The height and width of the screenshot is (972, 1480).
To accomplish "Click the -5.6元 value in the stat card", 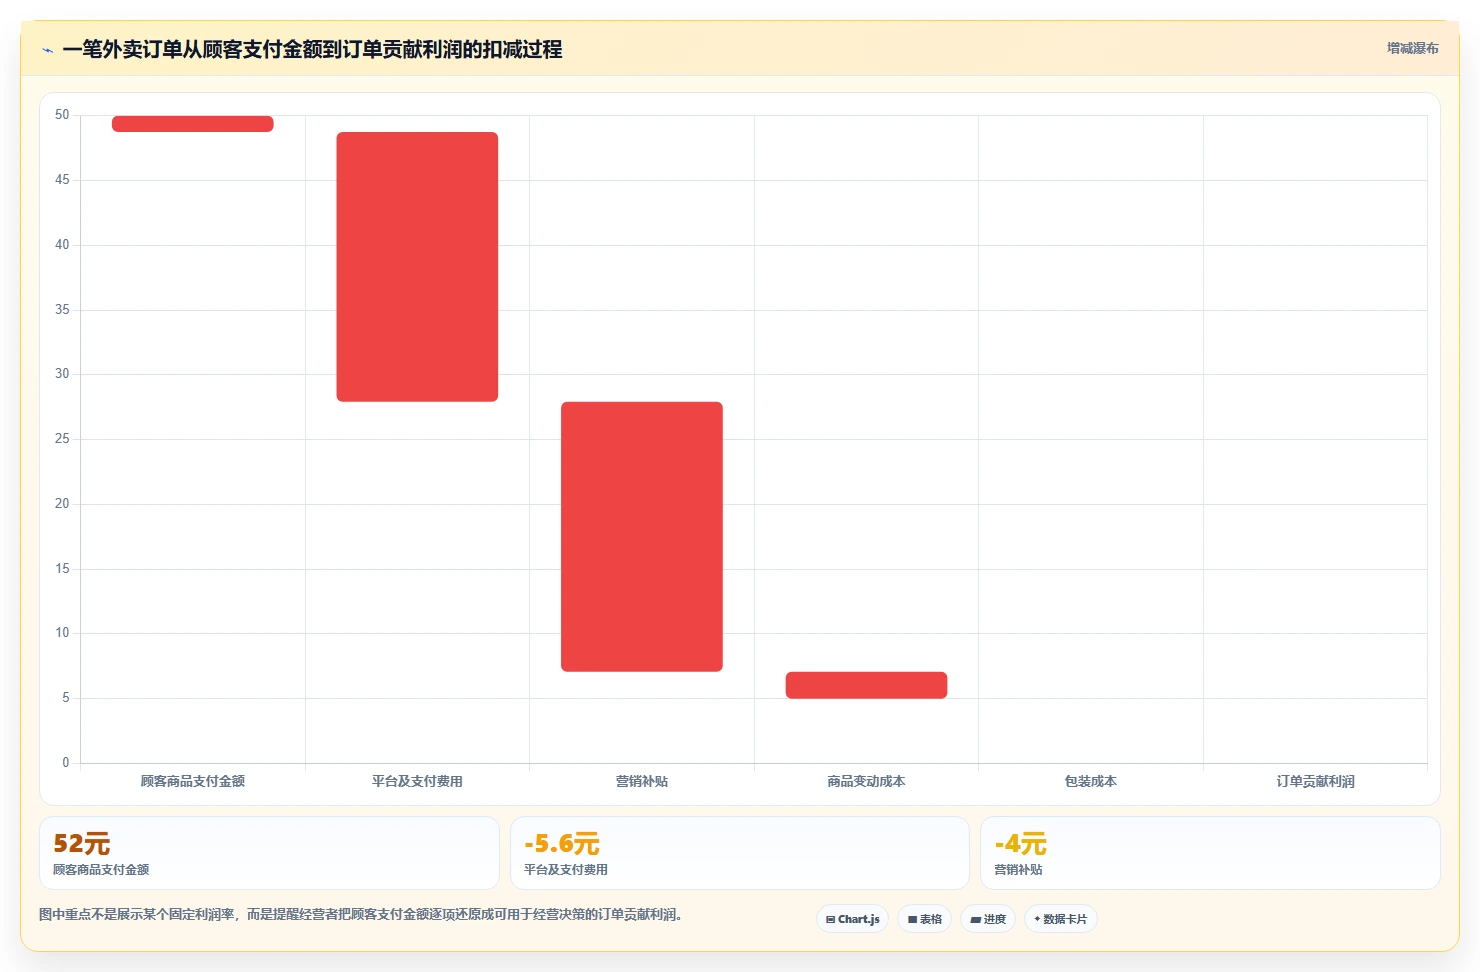I will point(562,844).
